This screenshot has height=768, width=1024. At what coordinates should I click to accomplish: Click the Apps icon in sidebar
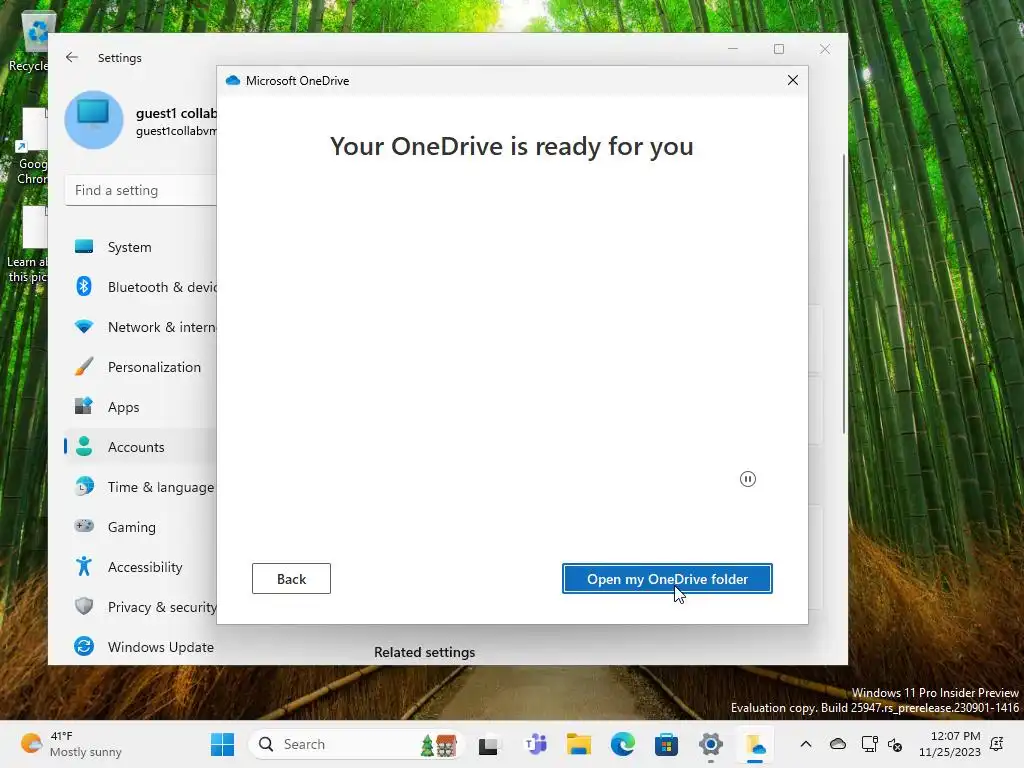pos(84,406)
